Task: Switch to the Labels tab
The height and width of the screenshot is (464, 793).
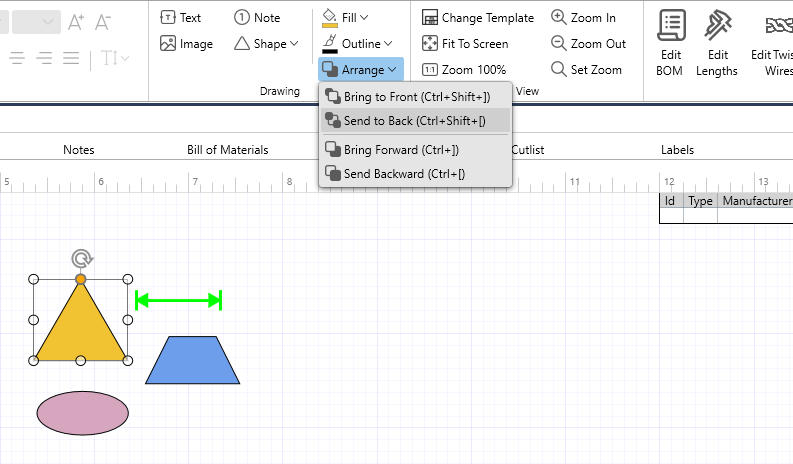Action: point(677,150)
